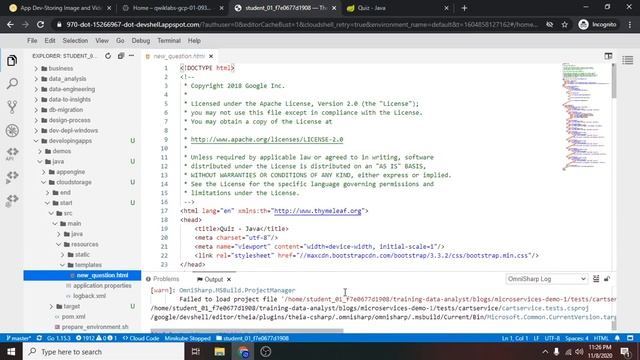Open Windows Start menu
Screen dimensions: 640x360
[x=11, y=351]
